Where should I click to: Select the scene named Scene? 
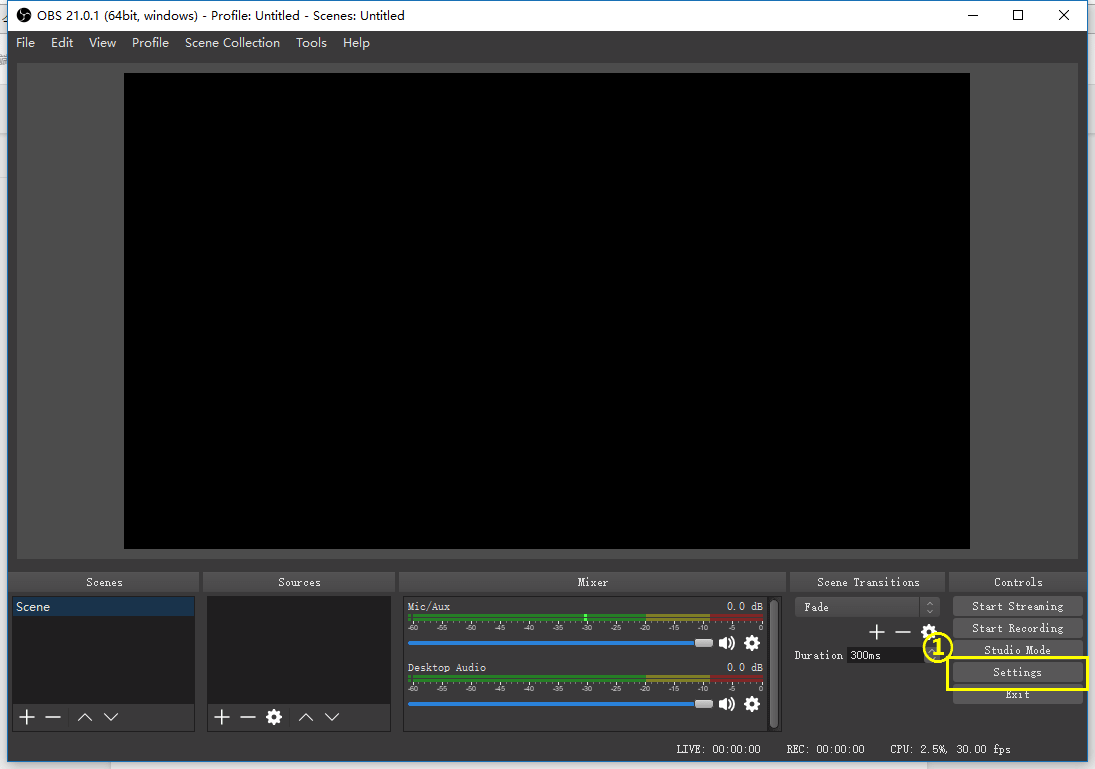click(103, 606)
